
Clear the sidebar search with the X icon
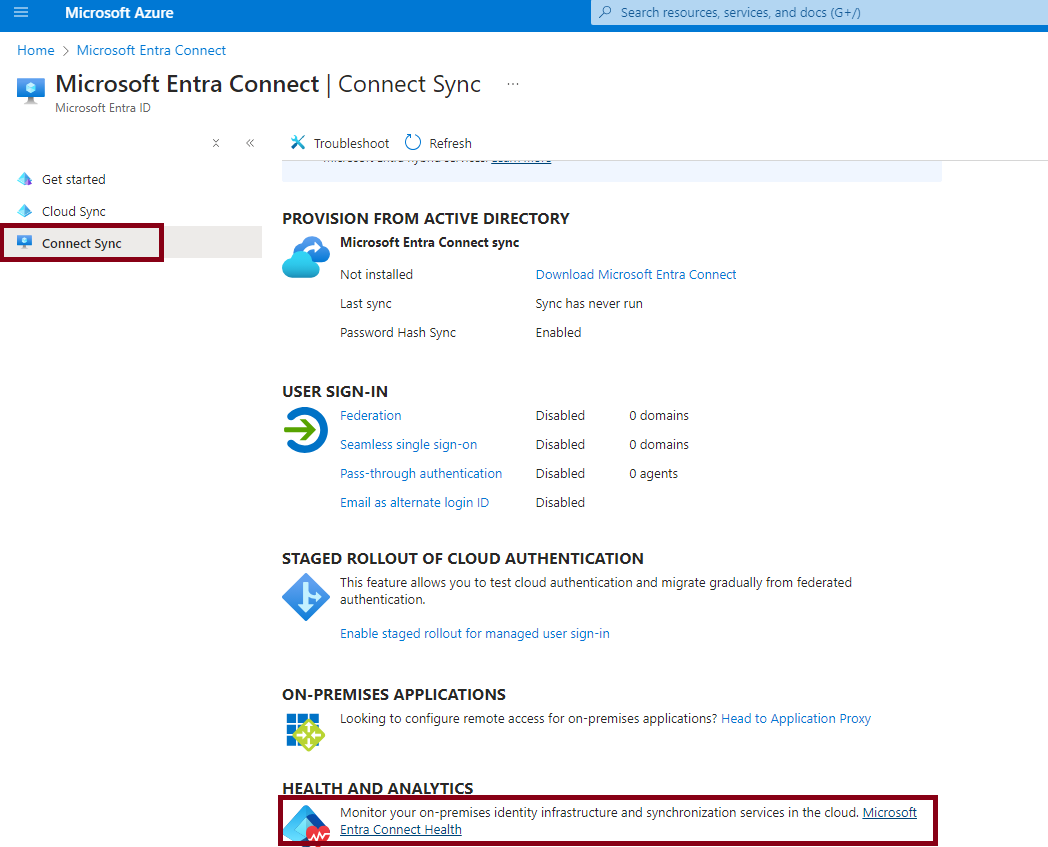coord(216,143)
